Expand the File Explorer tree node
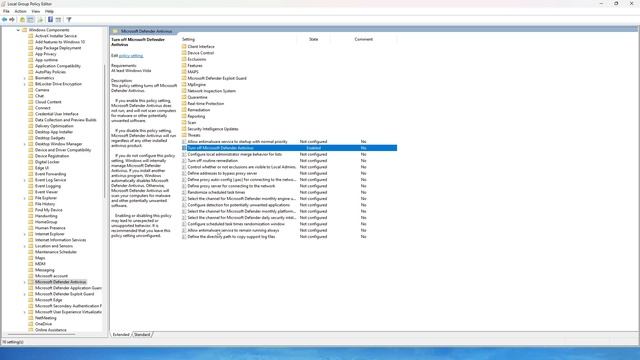Screen dimensions: 640x360 [24, 198]
